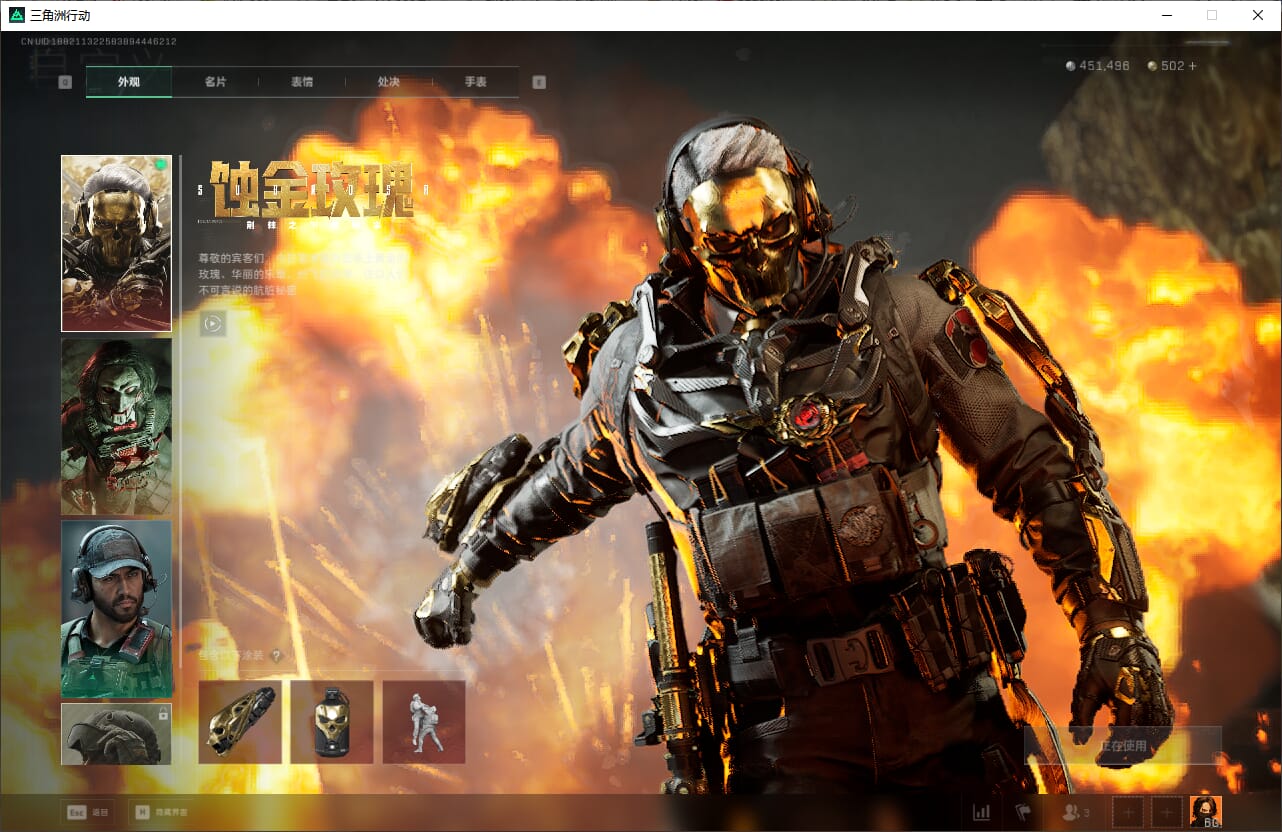Click the gold skull grenade item

click(332, 722)
